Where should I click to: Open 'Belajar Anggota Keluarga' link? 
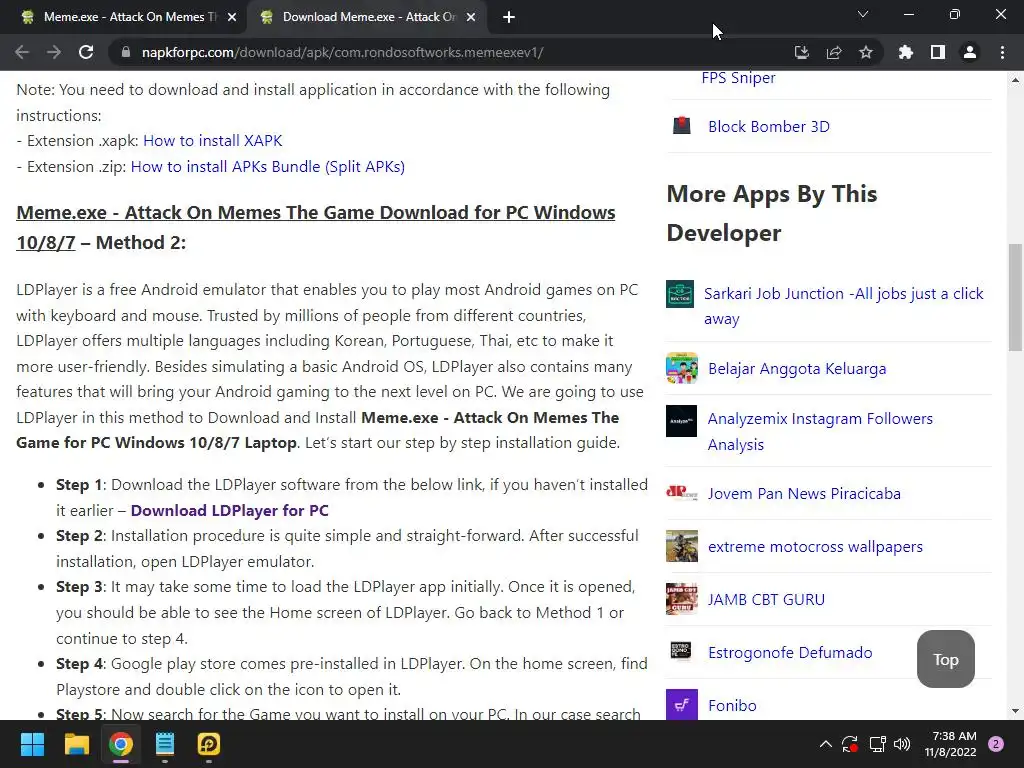[x=797, y=369]
